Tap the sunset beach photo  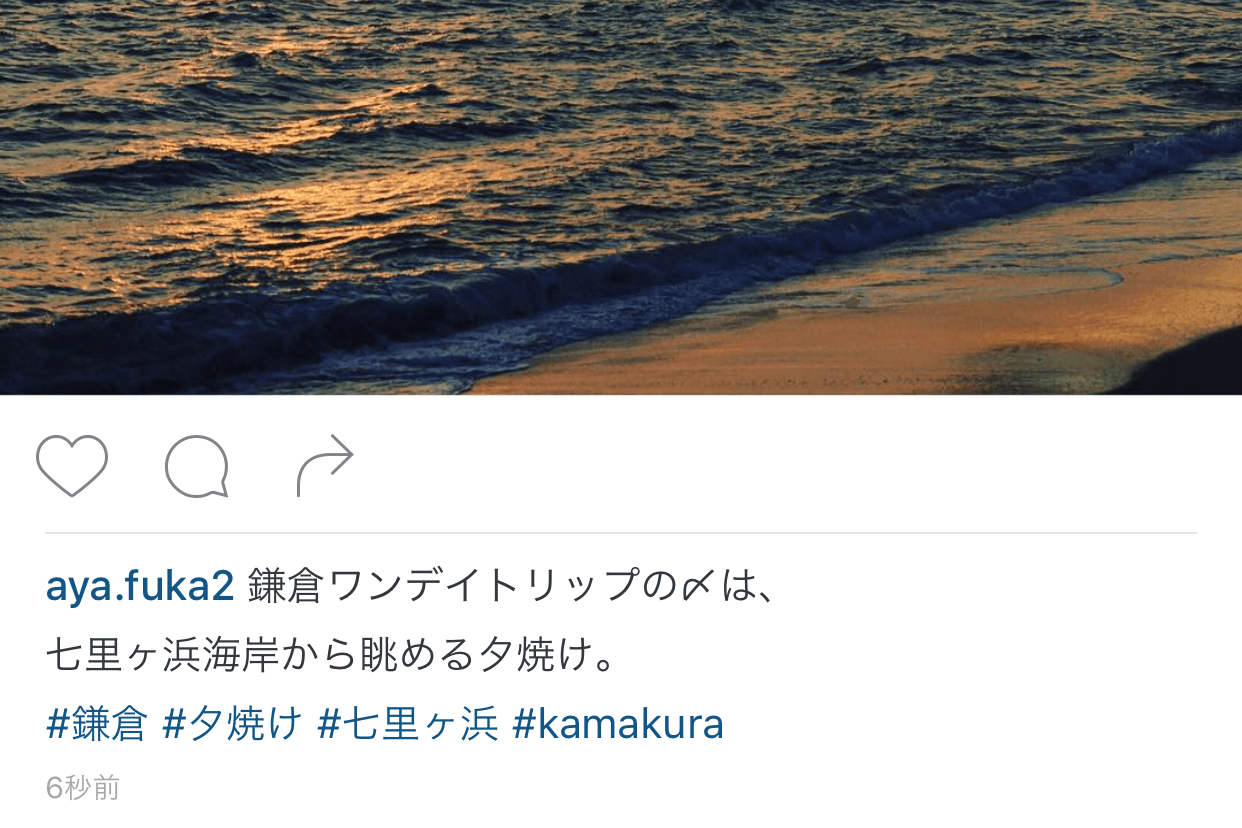coord(621,197)
